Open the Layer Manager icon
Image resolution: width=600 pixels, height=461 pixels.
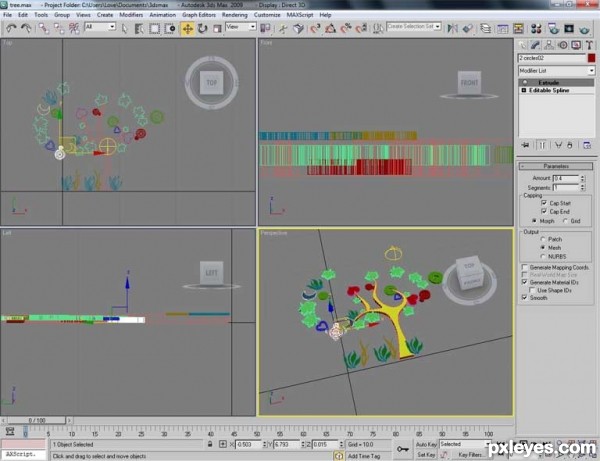click(486, 29)
